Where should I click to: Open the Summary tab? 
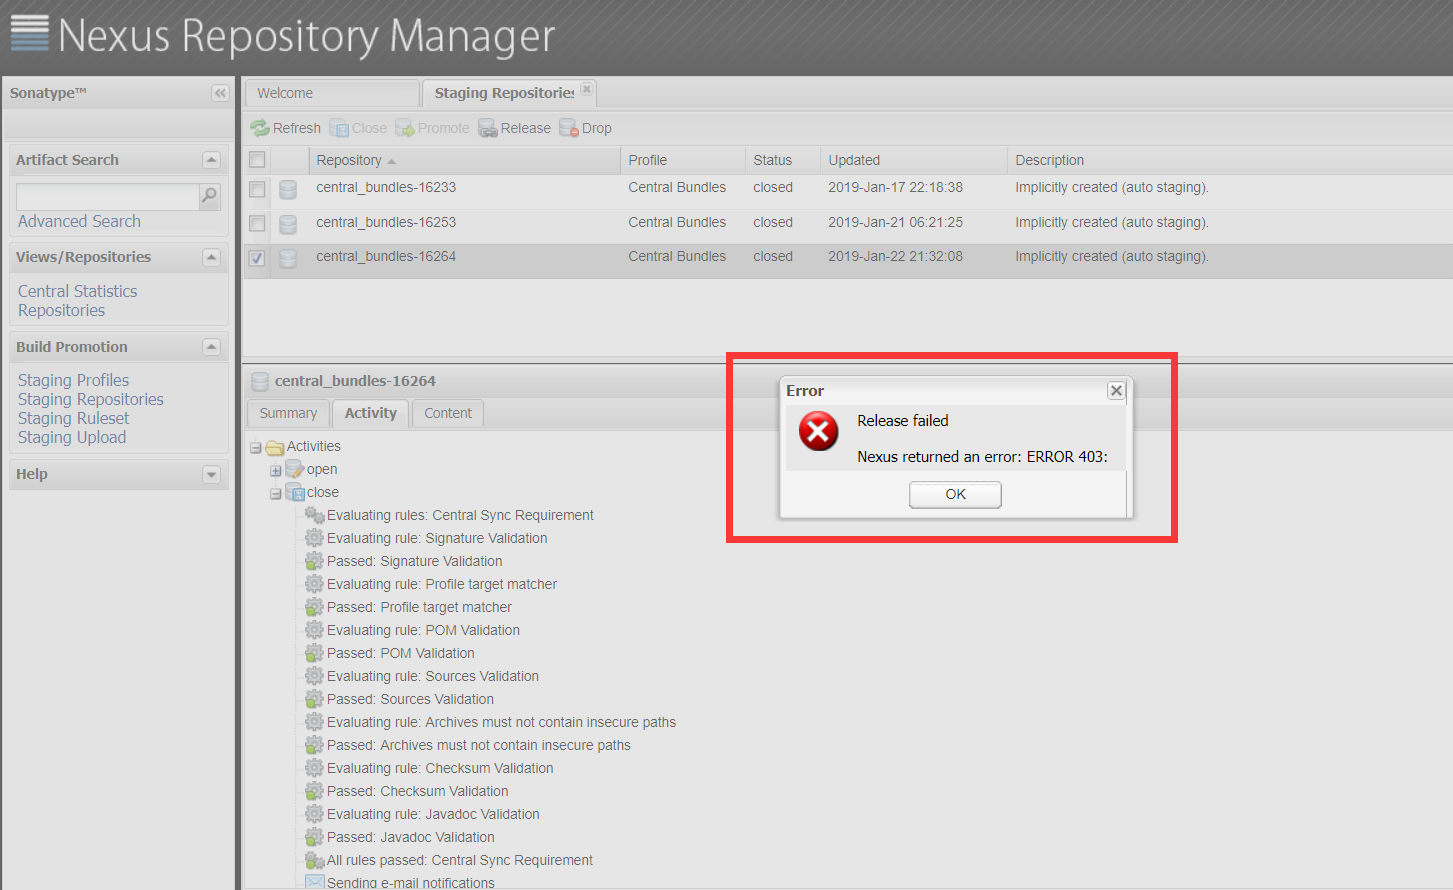click(288, 413)
